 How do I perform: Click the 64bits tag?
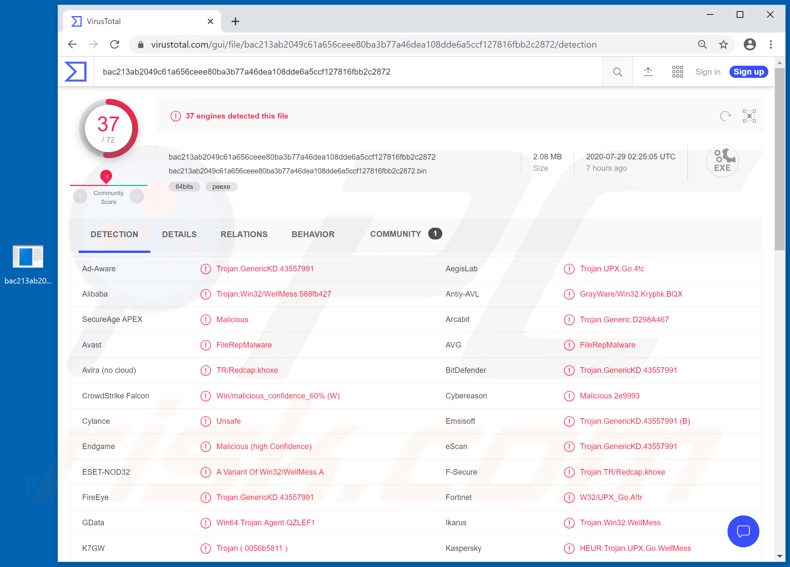coord(184,186)
